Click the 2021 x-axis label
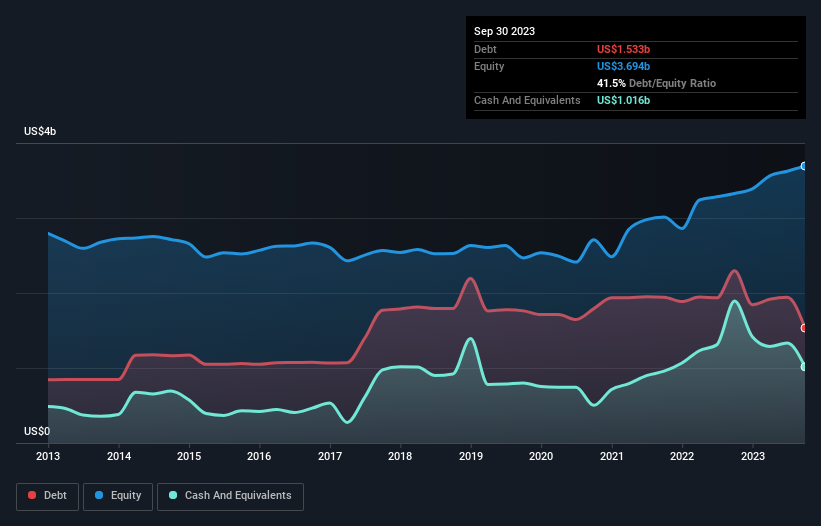 612,456
